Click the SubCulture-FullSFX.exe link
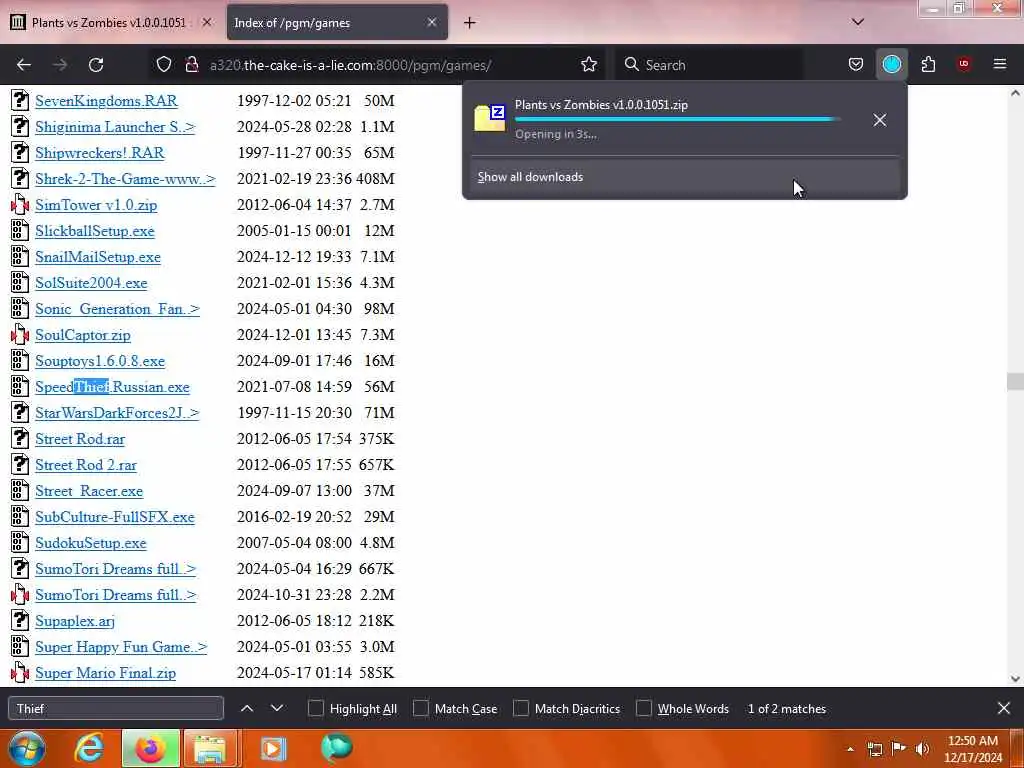 coord(115,517)
